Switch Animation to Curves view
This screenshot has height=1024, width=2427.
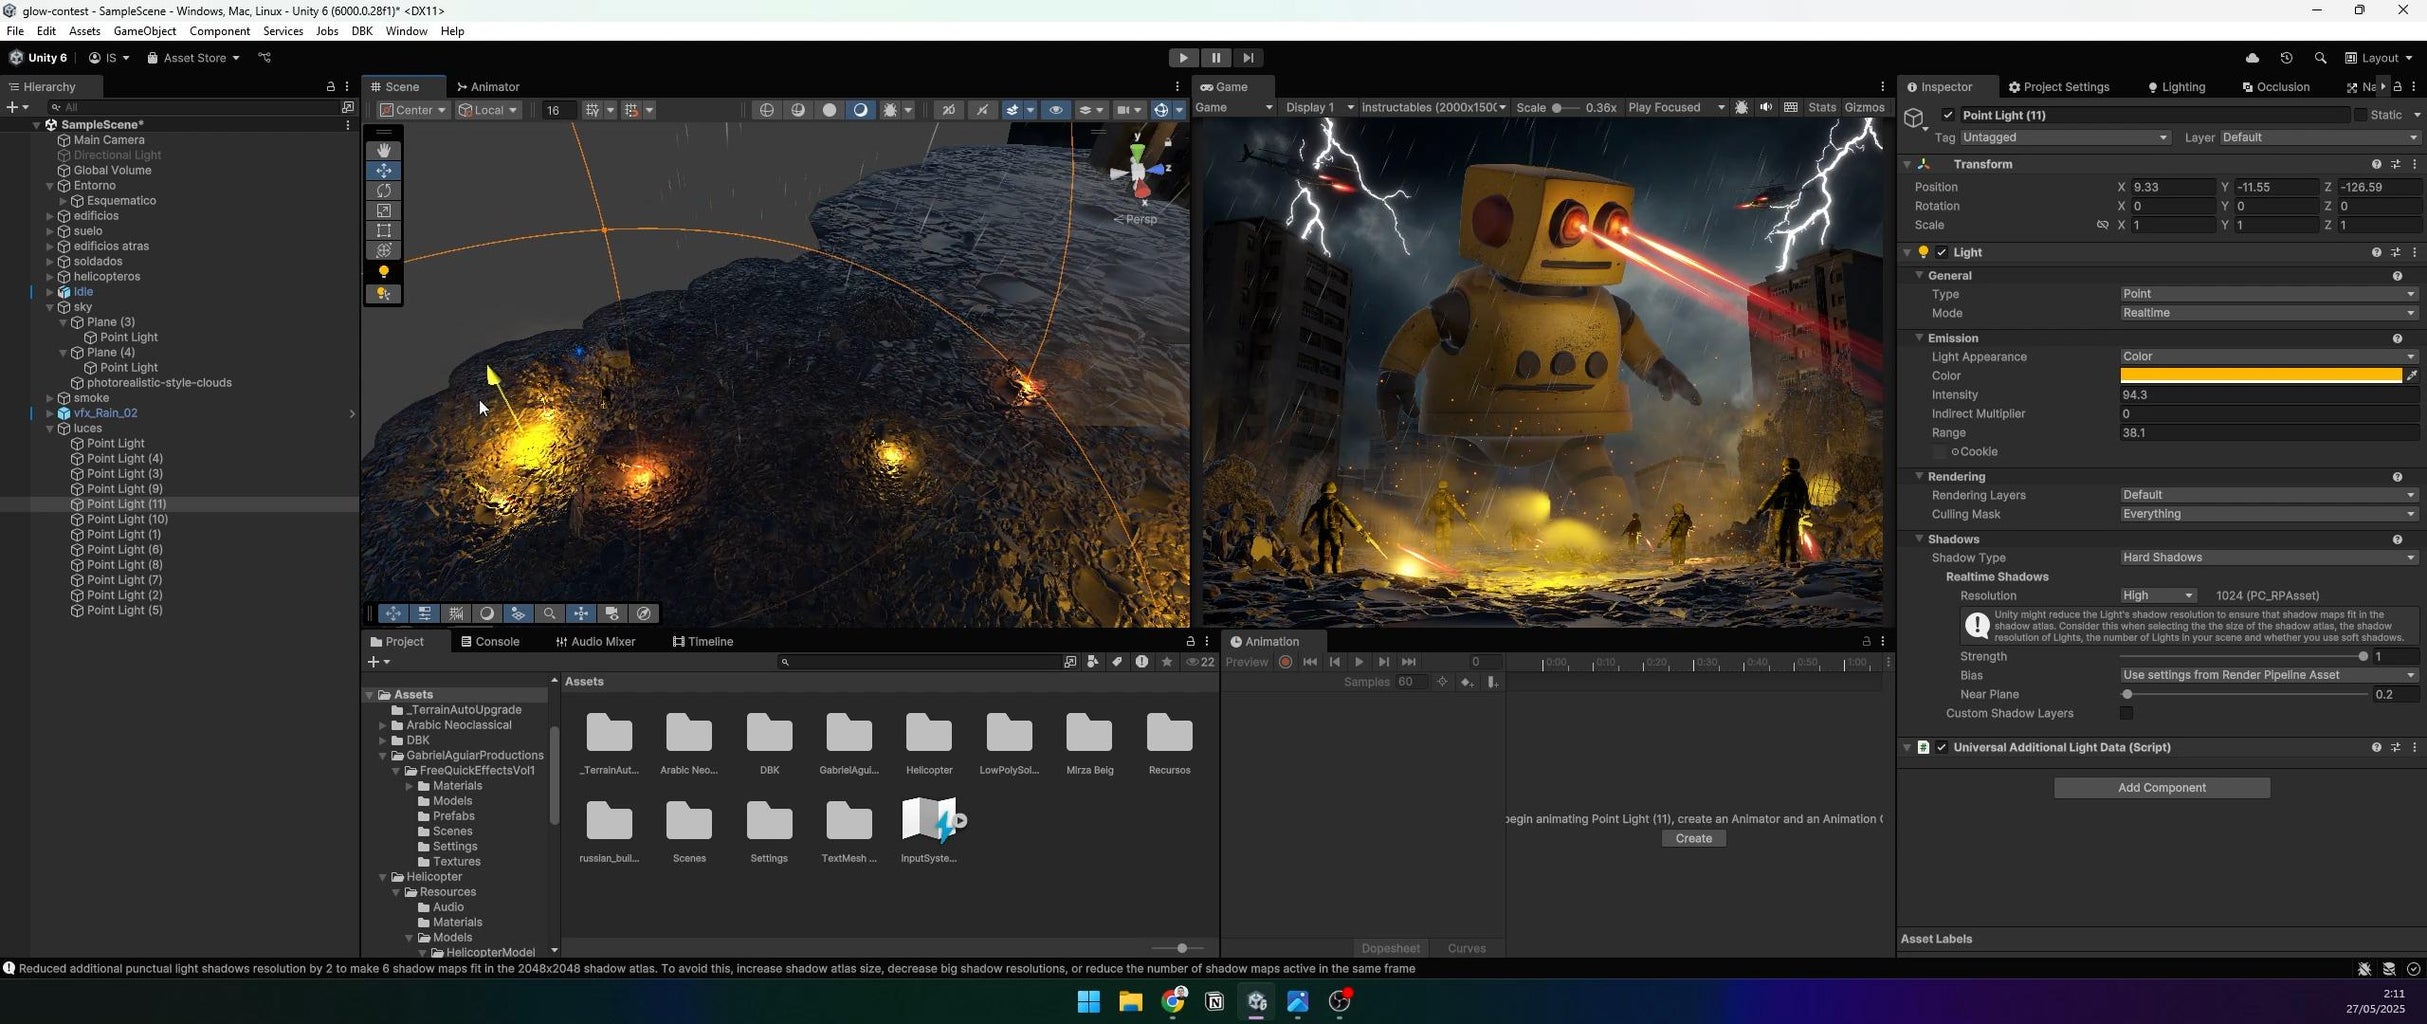(1466, 949)
